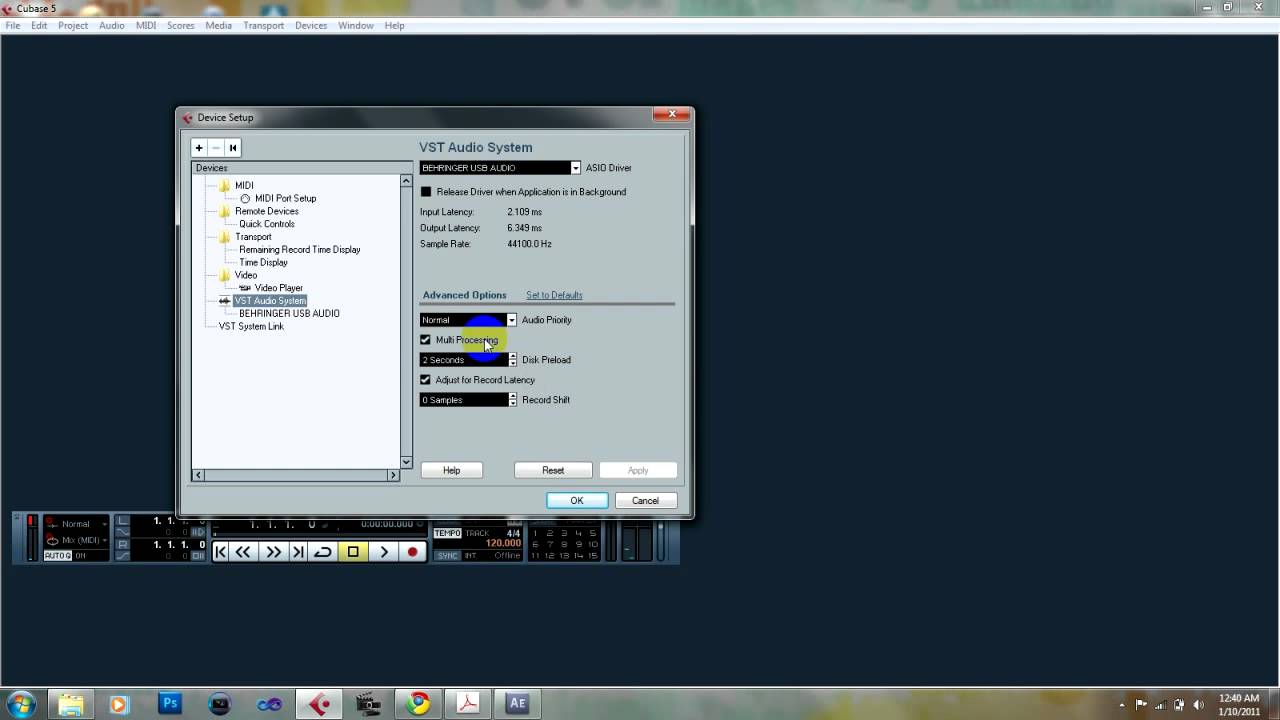Go to left locator L button
The image size is (1280, 720).
(123, 521)
